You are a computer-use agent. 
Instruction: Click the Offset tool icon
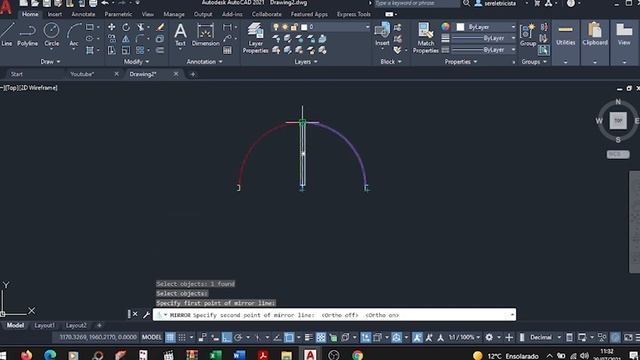160,50
